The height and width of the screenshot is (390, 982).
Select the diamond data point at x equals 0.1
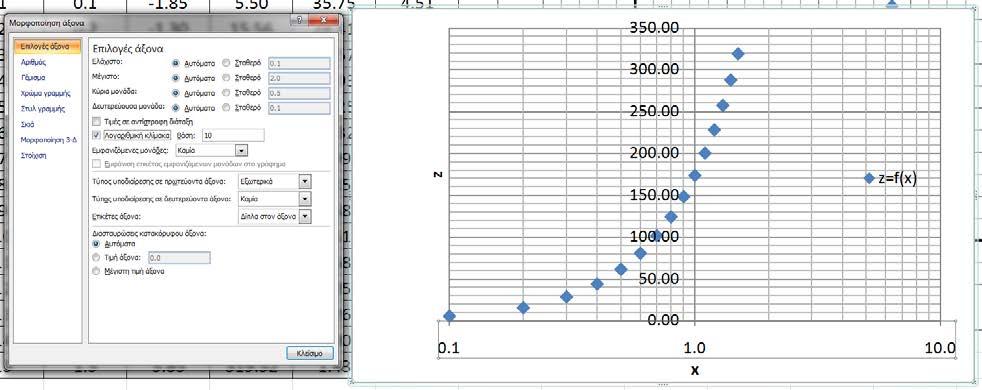pos(450,316)
